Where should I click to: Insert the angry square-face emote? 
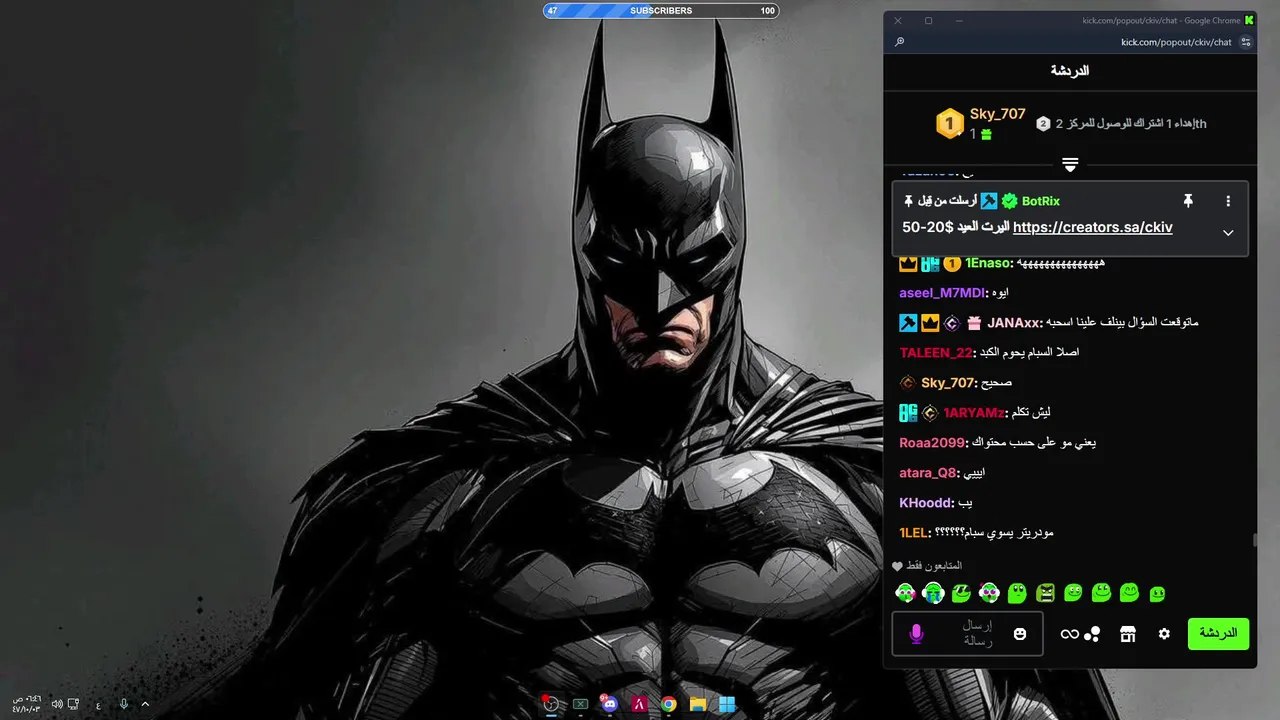click(x=1045, y=593)
